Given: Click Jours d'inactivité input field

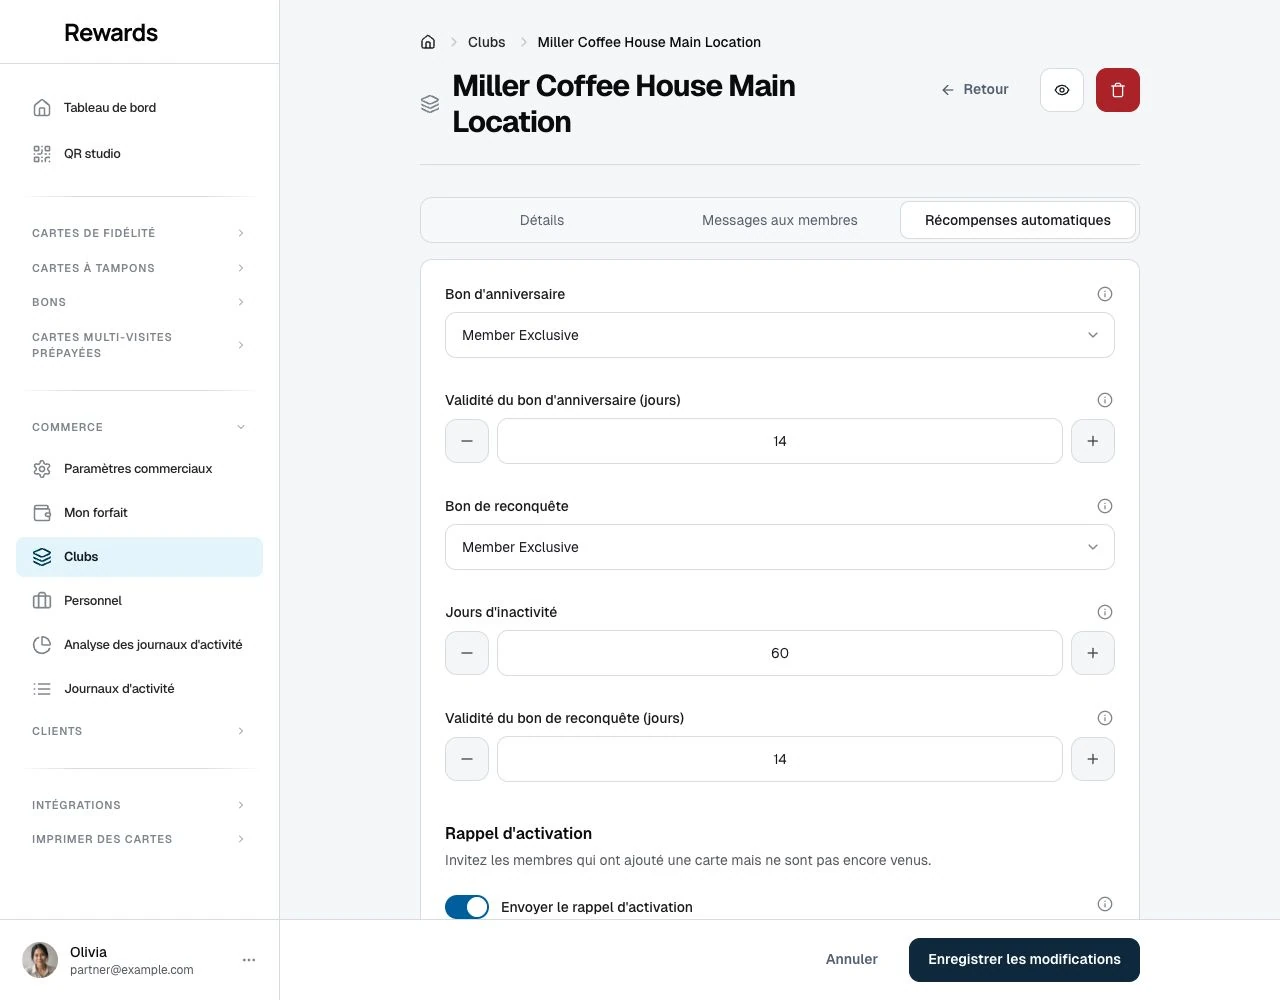Looking at the screenshot, I should tap(780, 653).
